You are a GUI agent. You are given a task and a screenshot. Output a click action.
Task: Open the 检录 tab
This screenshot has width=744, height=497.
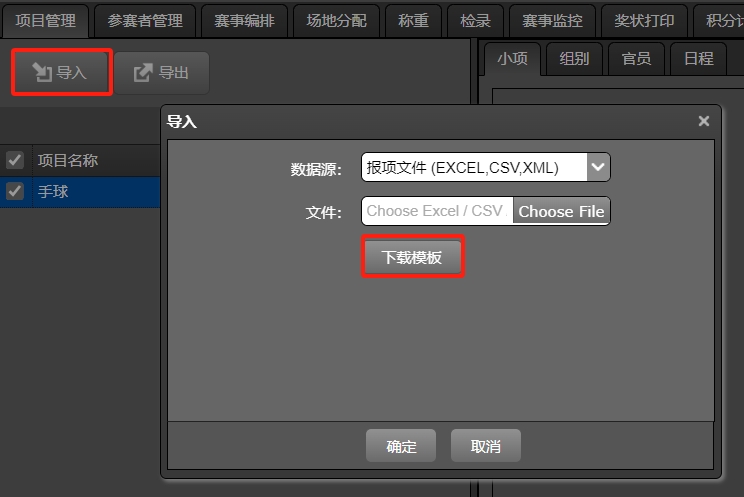pos(475,21)
